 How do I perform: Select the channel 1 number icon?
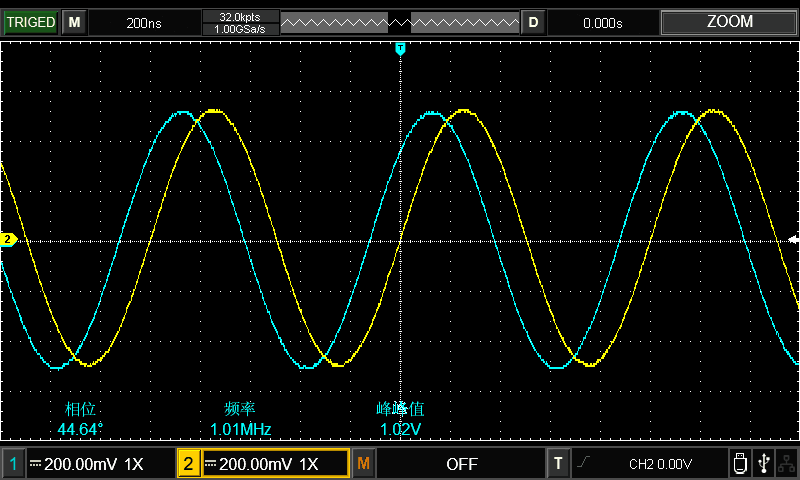tap(13, 464)
